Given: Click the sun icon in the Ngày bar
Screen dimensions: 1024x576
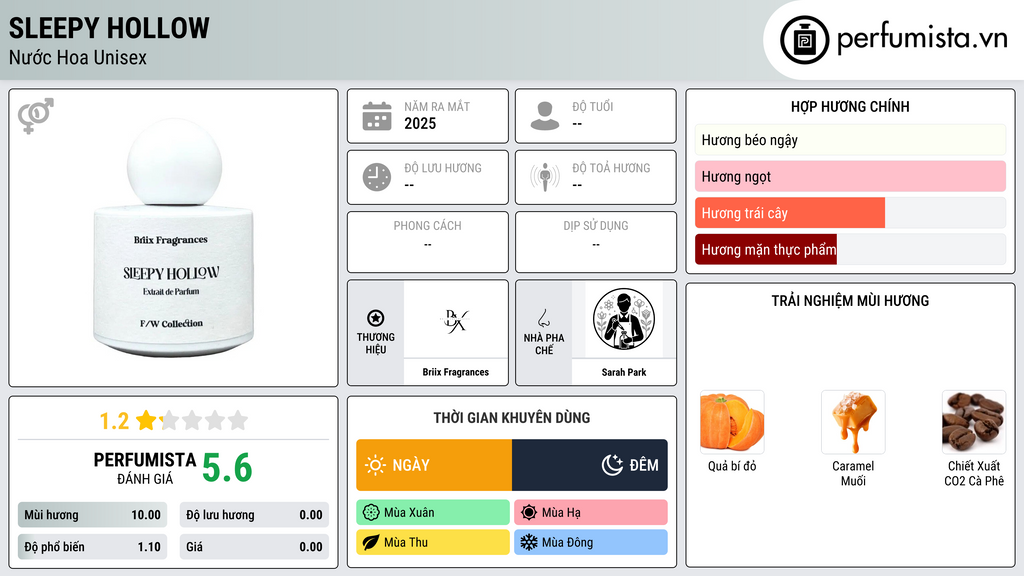Looking at the screenshot, I should click(376, 465).
